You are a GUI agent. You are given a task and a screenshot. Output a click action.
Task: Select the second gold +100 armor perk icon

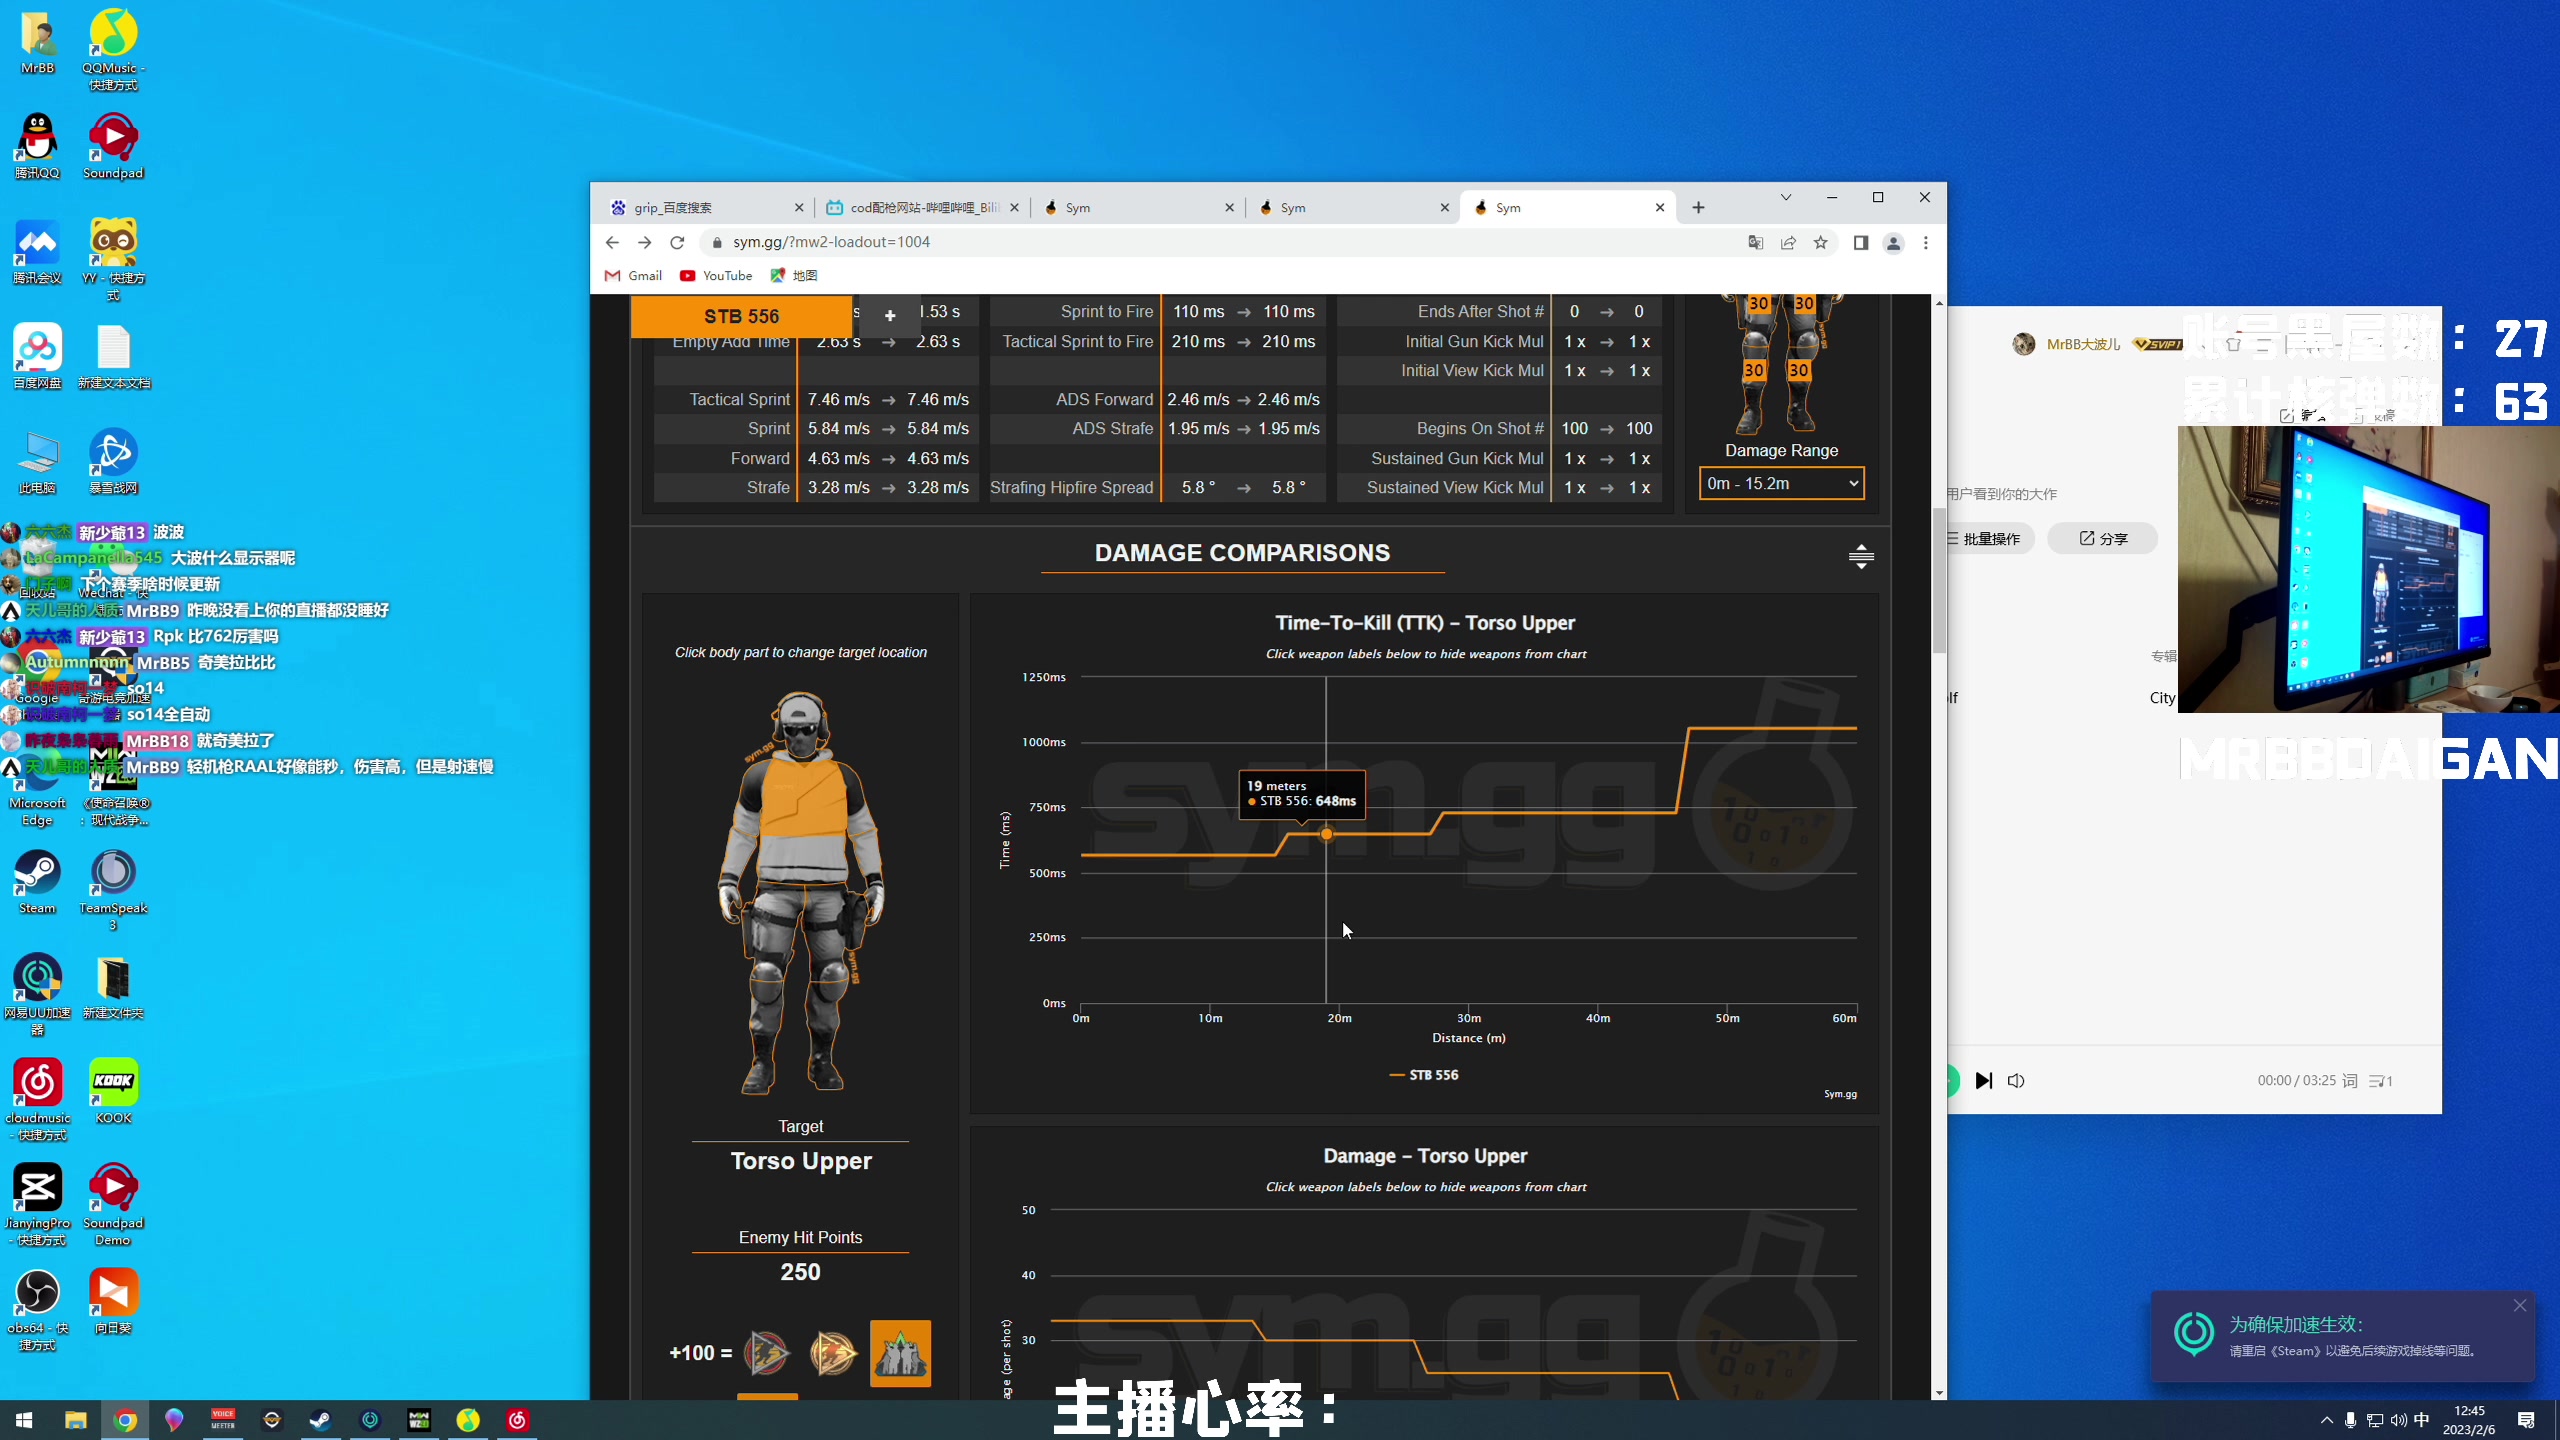click(832, 1353)
